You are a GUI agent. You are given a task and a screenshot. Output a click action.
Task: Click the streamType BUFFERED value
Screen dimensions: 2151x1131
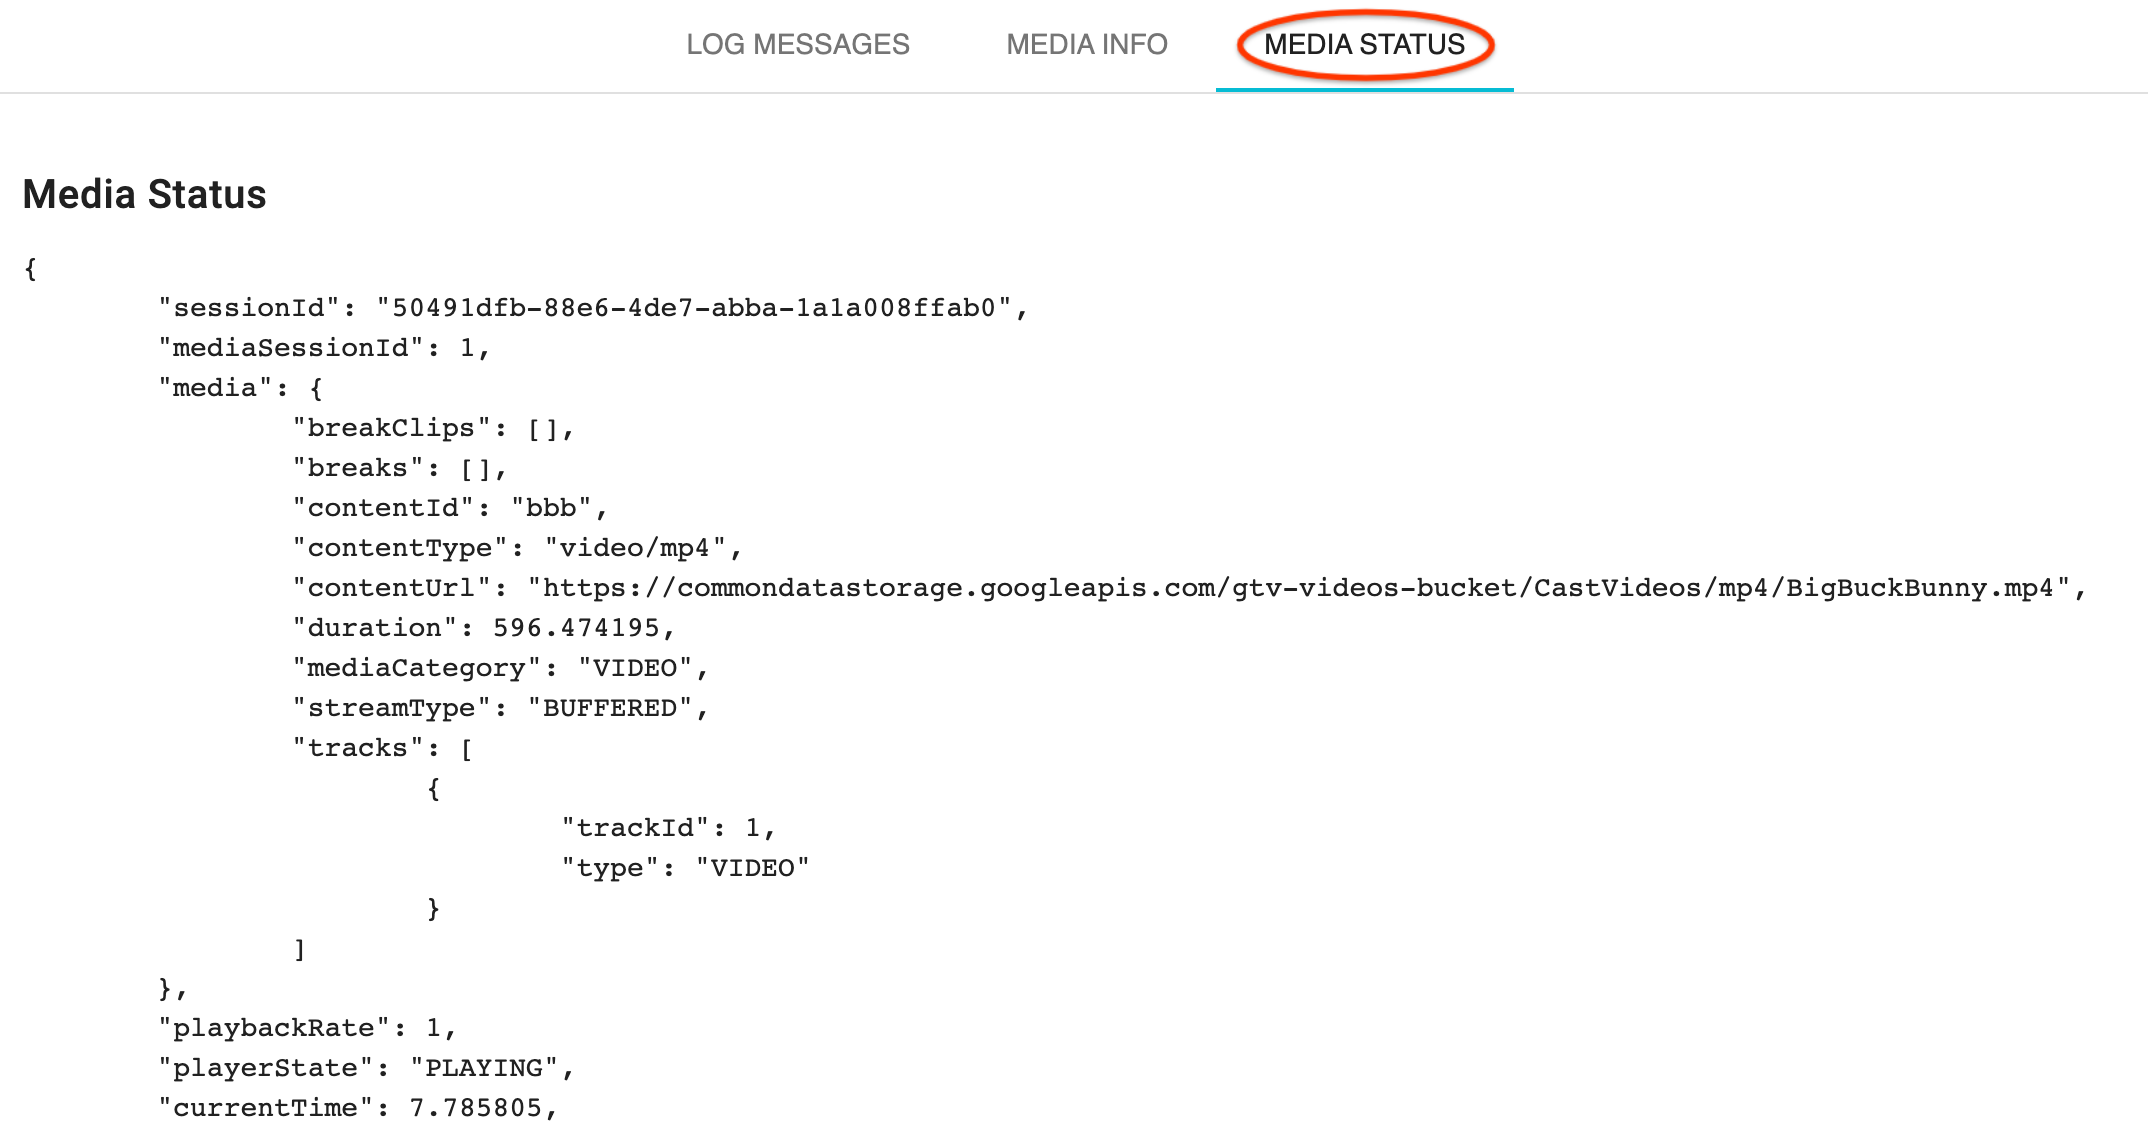[x=610, y=708]
